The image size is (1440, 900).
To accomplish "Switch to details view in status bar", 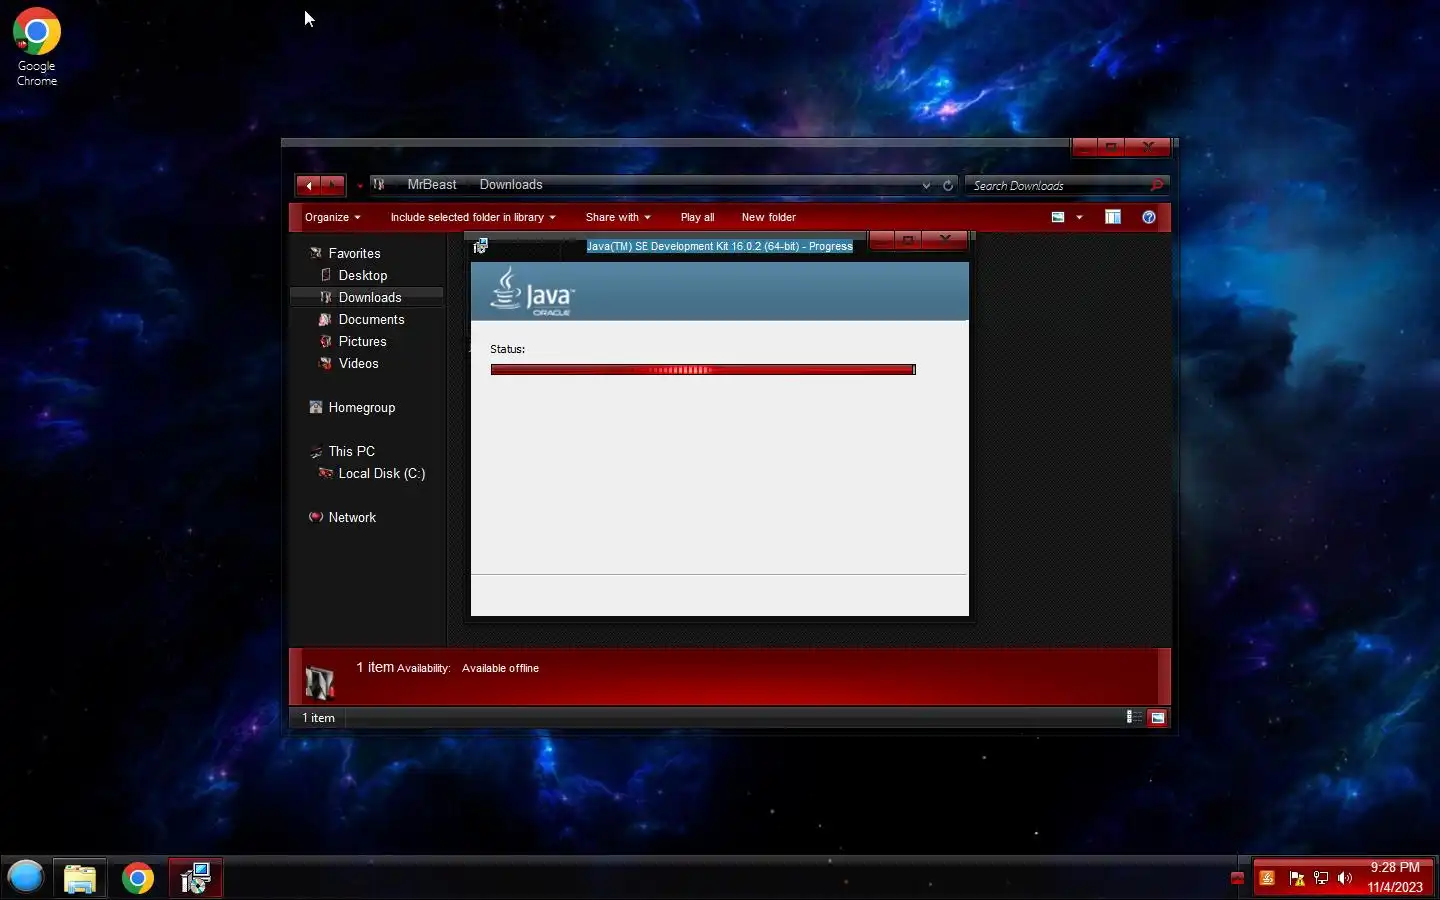I will (x=1134, y=717).
